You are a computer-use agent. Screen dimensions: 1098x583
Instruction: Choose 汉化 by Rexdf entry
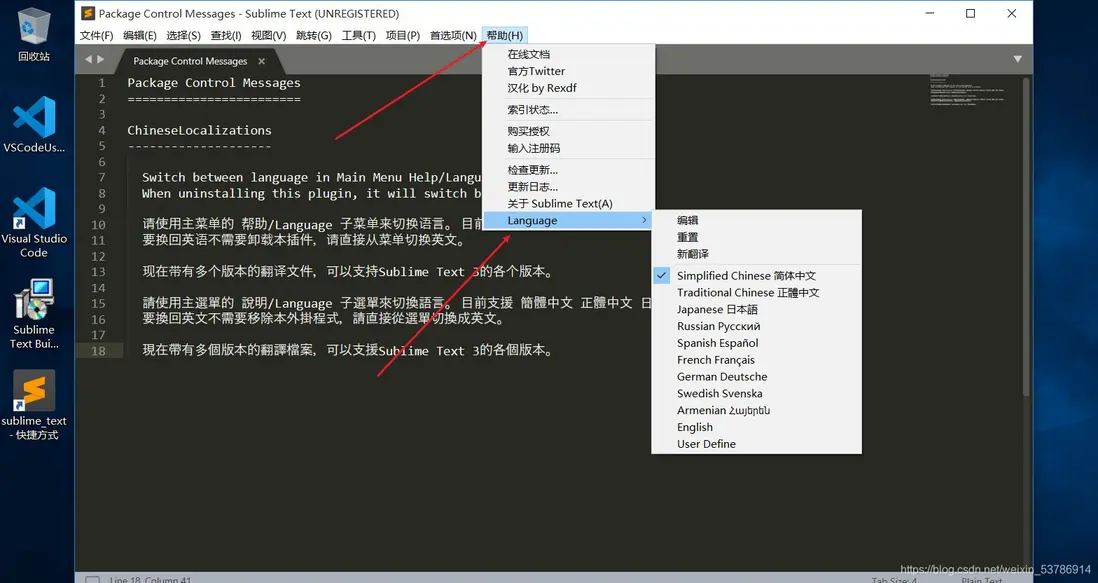(569, 87)
